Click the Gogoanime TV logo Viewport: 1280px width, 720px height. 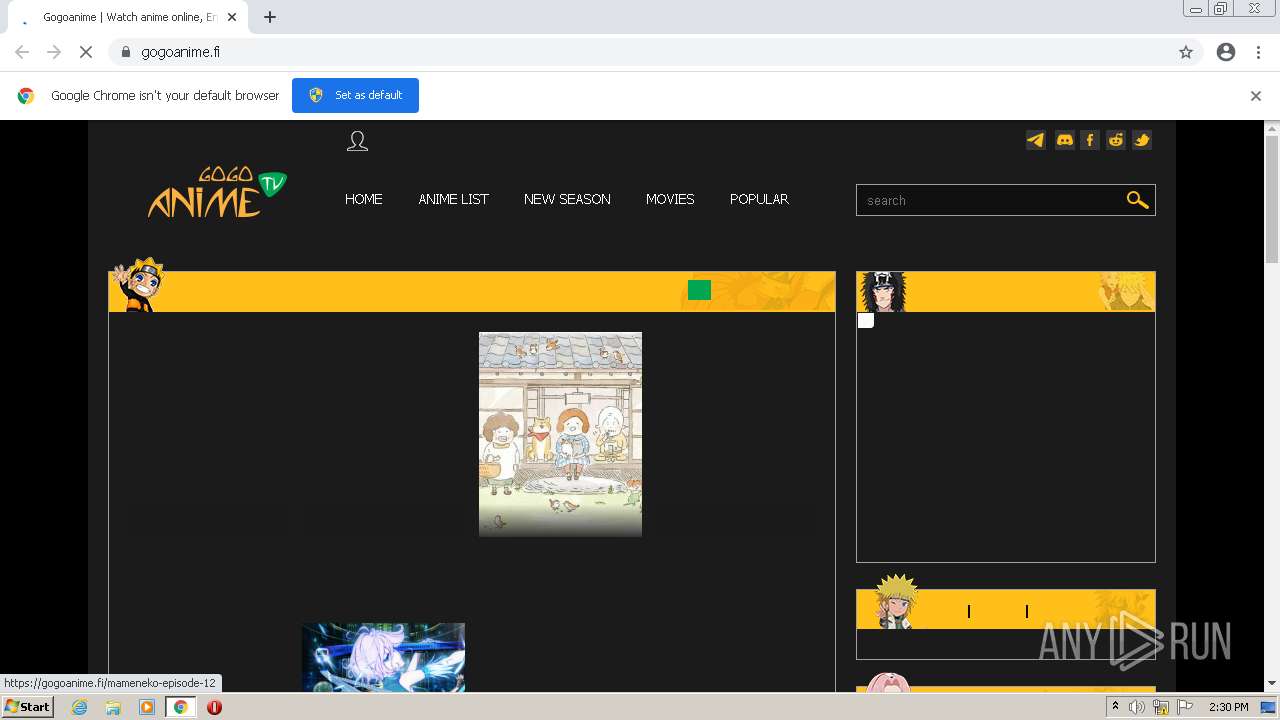[x=217, y=192]
